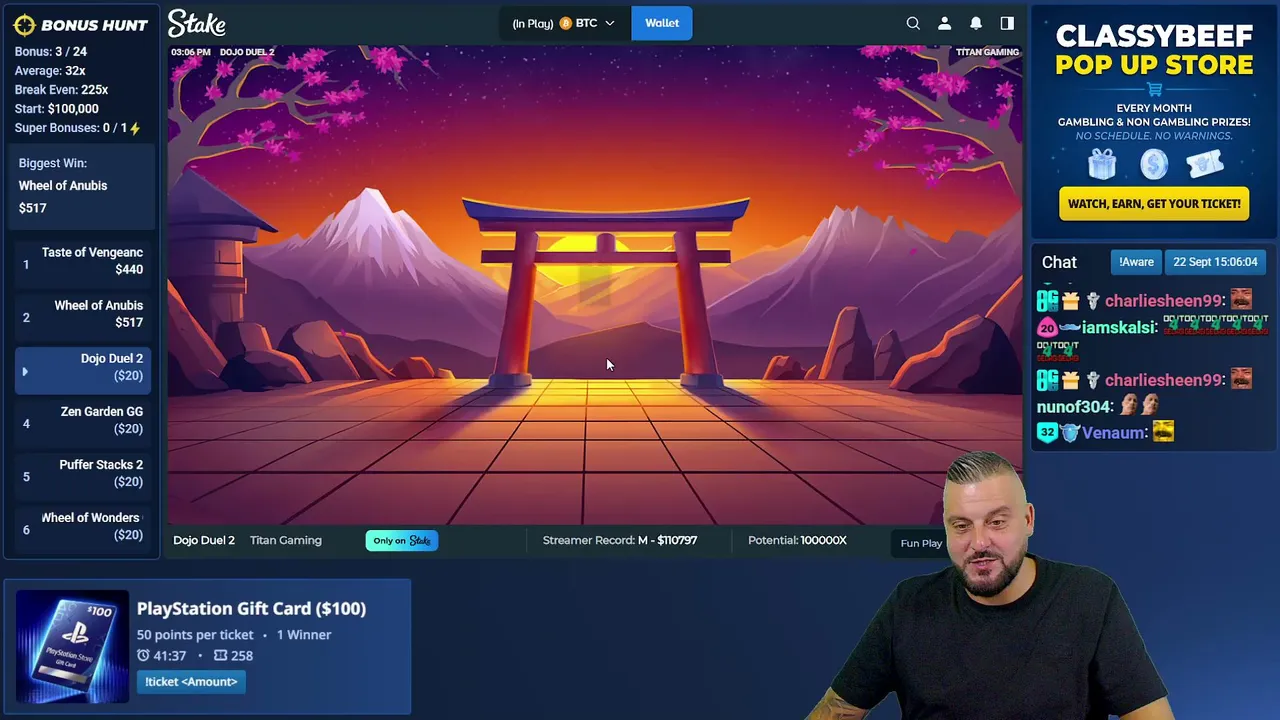Click the Super Bonuses lightning bolt icon
The width and height of the screenshot is (1280, 720).
tap(135, 128)
